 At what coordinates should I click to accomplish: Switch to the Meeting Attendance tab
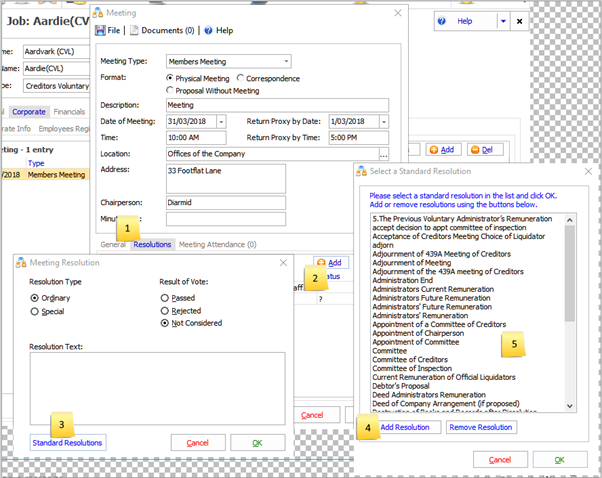click(218, 244)
